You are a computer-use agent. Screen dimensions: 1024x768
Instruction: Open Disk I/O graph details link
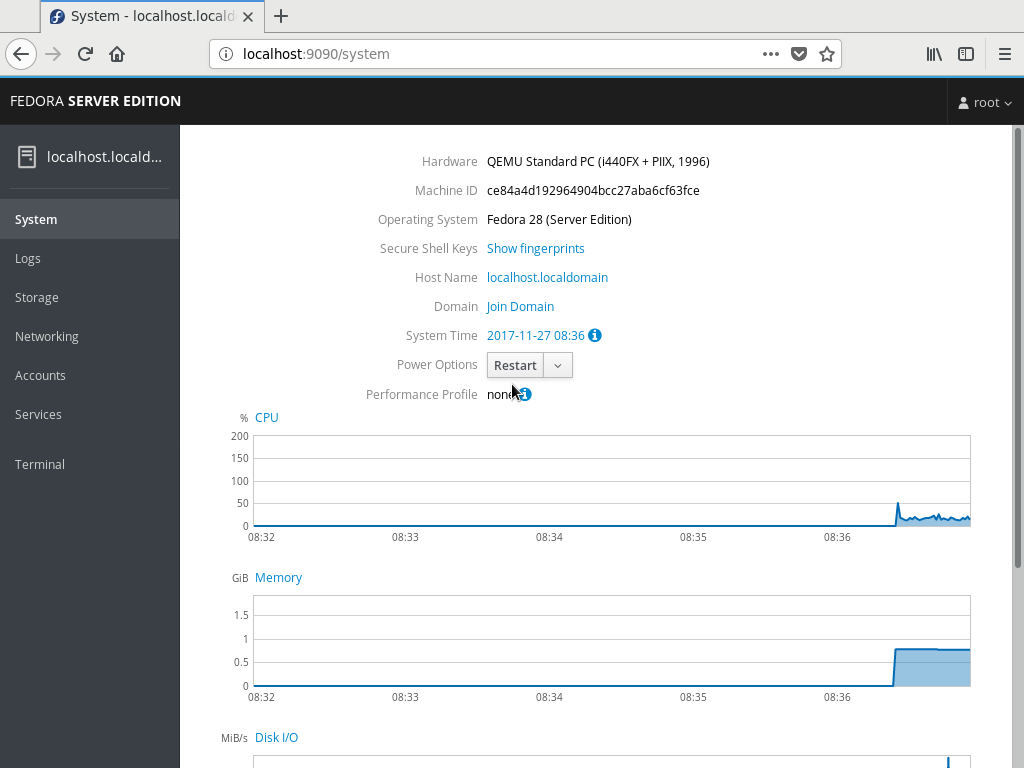coord(276,737)
